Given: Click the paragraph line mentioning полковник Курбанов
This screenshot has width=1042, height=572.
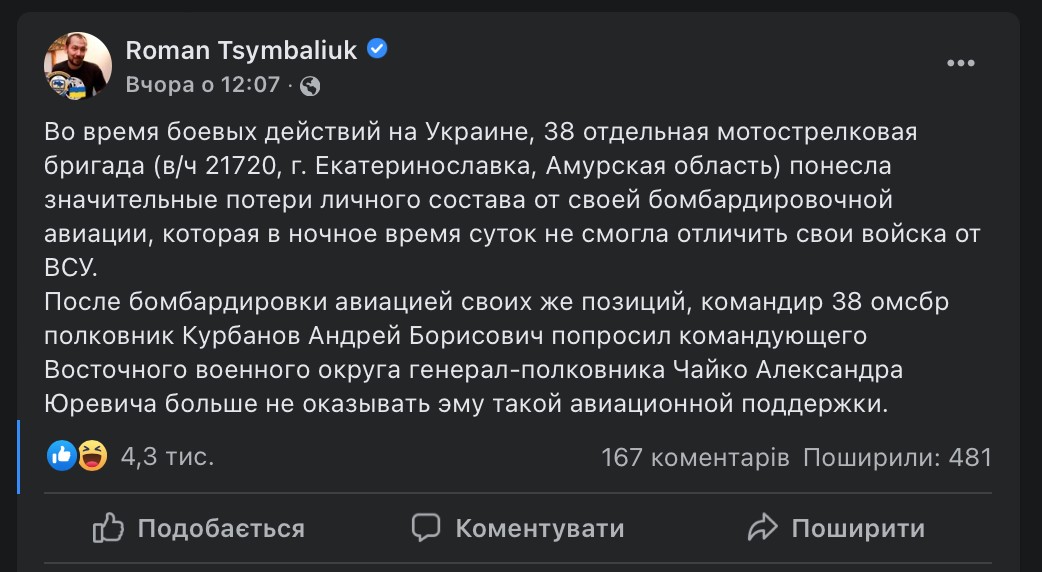Looking at the screenshot, I should point(455,334).
